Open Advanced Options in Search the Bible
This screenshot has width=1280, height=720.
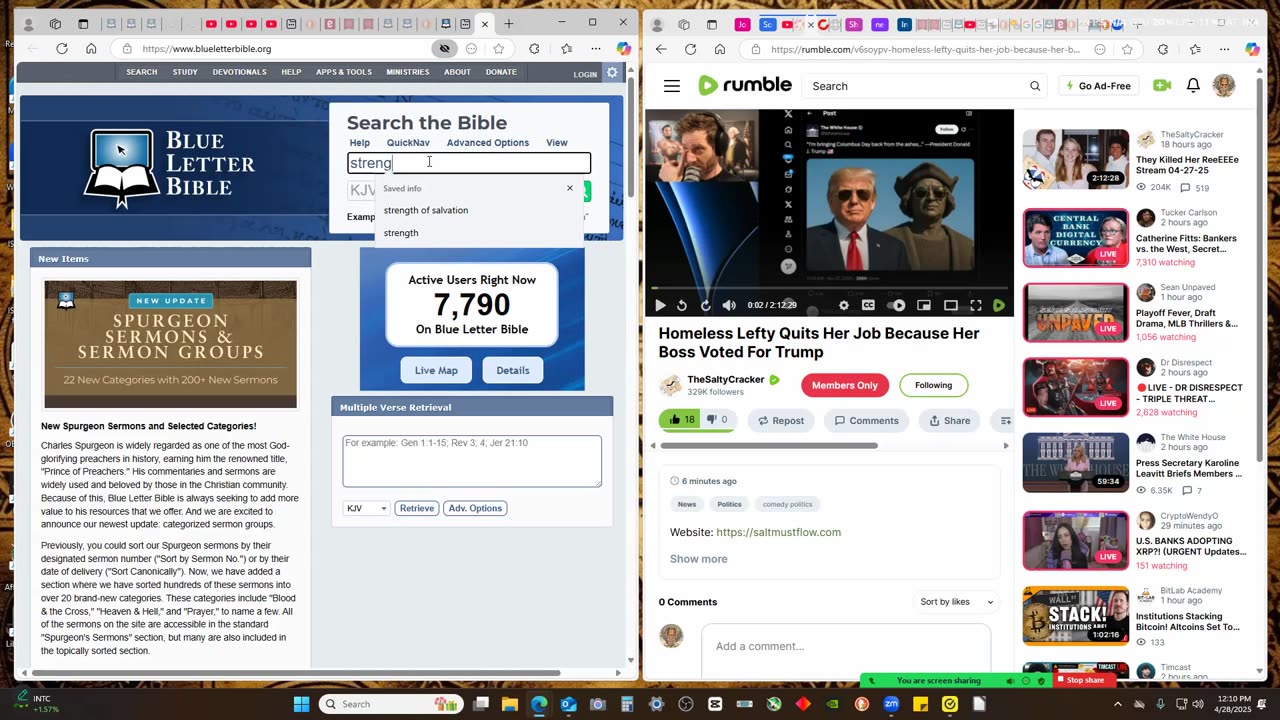click(x=488, y=143)
